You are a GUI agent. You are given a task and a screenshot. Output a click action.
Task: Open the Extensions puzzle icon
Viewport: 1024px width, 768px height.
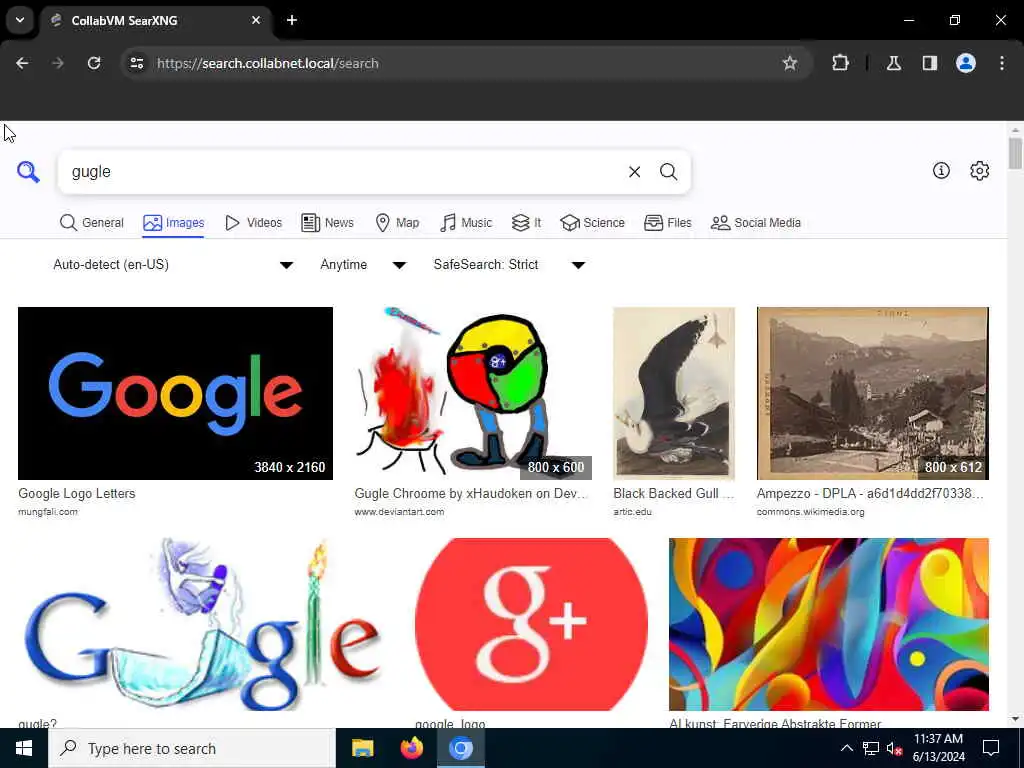pos(840,63)
